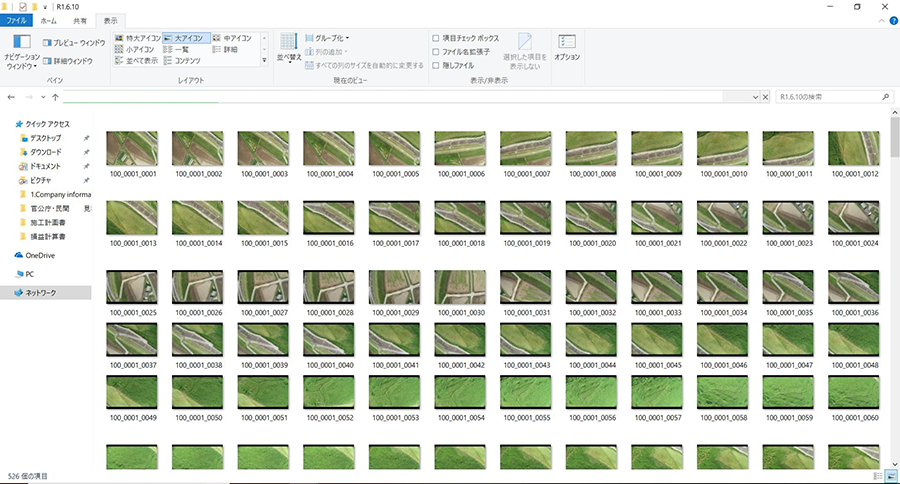
Task: Select Small icons (小アイコン) layout
Action: [x=135, y=49]
